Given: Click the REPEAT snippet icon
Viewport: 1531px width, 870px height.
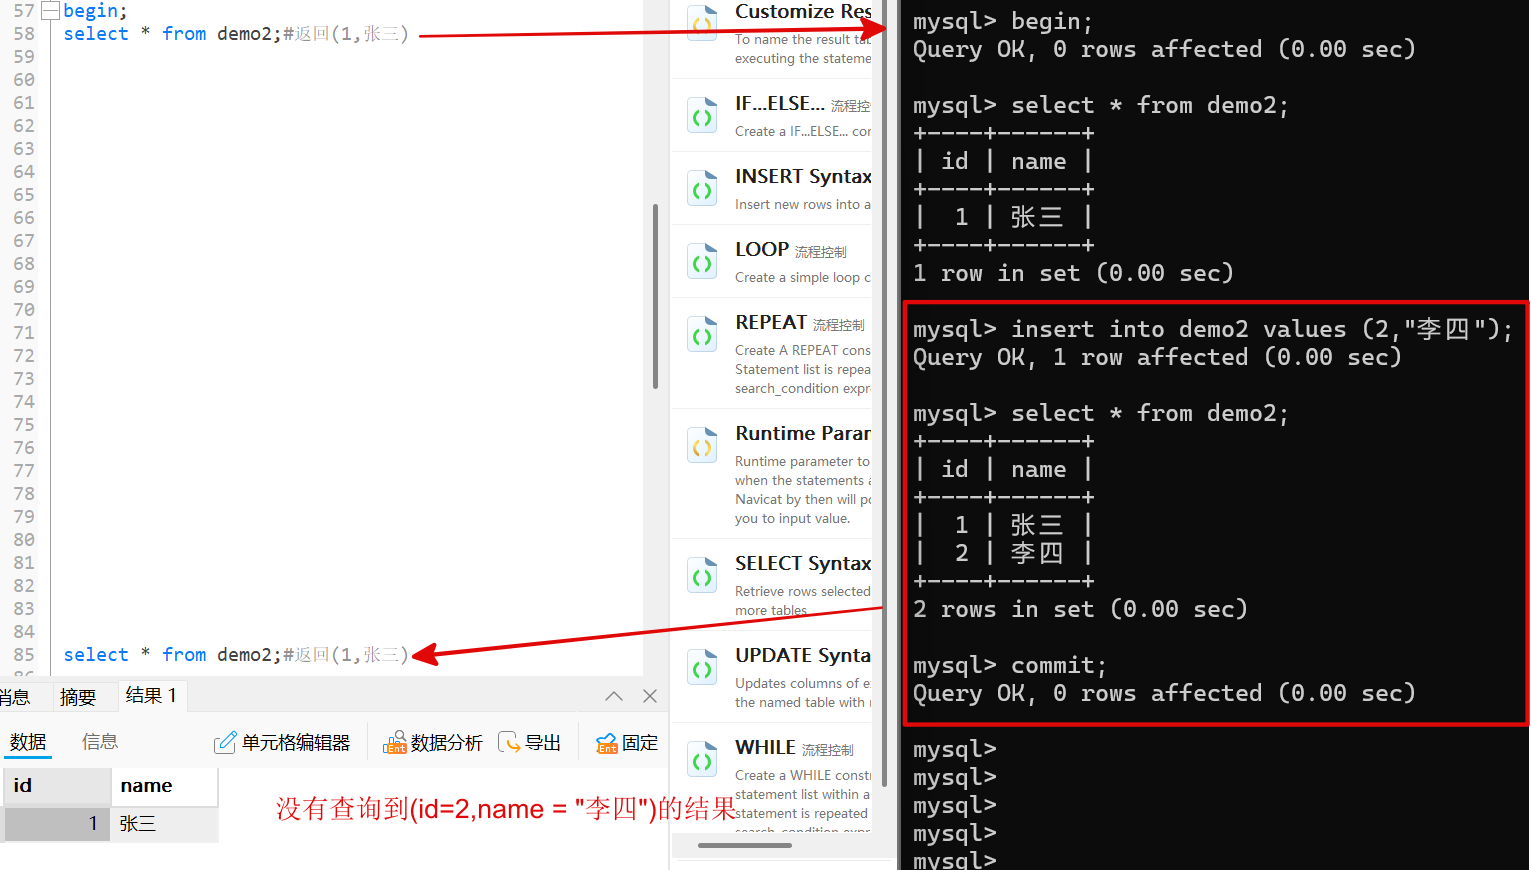Looking at the screenshot, I should pos(703,335).
